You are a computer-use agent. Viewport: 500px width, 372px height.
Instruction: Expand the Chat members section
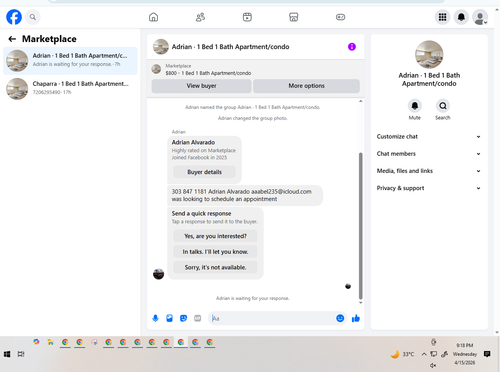[x=429, y=154]
